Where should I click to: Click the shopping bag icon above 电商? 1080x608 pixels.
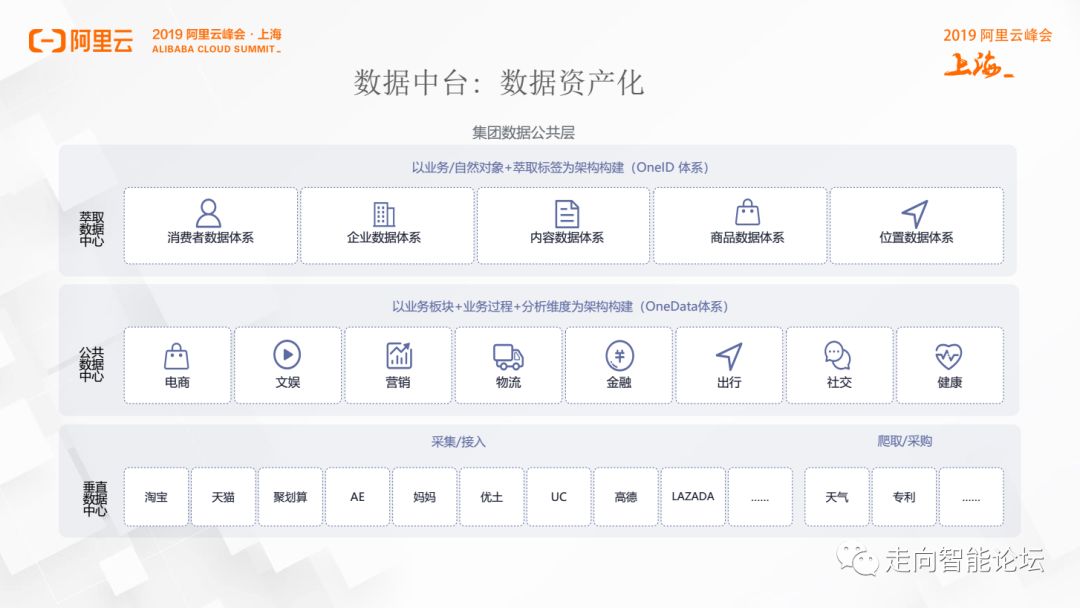176,356
